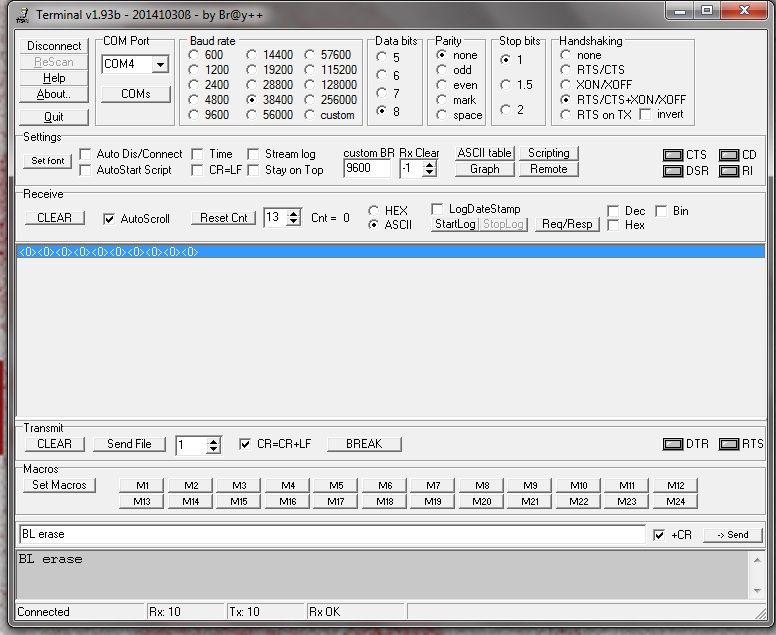This screenshot has width=776, height=635.
Task: Click the Send File button
Action: coord(129,444)
